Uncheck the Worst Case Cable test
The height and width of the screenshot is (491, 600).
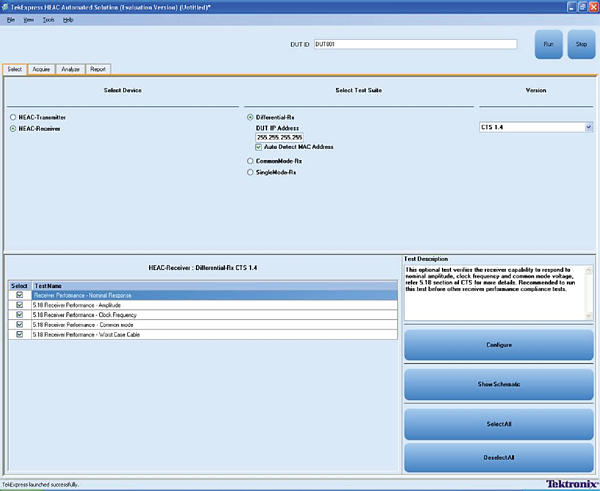[19, 334]
